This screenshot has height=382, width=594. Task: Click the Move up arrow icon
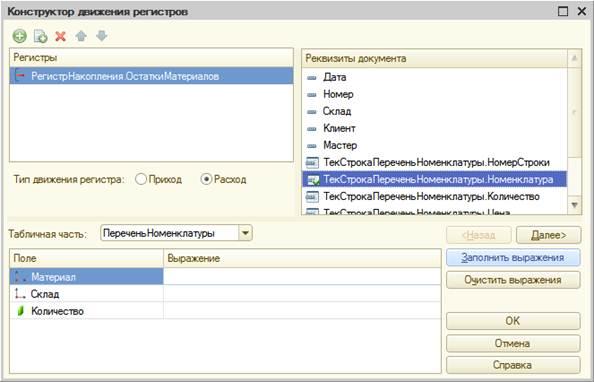pyautogui.click(x=81, y=36)
